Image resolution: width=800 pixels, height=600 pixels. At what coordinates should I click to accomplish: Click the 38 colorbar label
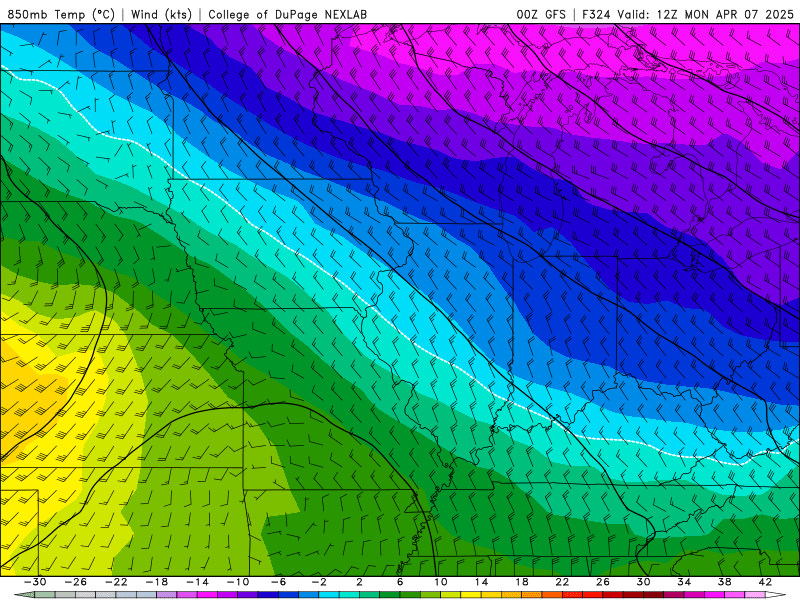point(724,582)
